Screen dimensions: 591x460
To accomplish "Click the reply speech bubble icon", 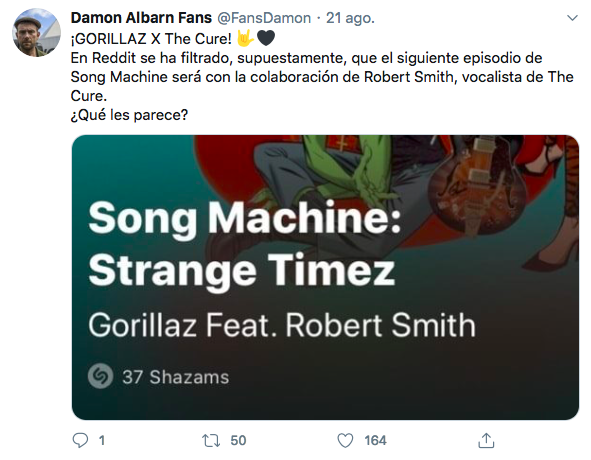I will tap(80, 440).
